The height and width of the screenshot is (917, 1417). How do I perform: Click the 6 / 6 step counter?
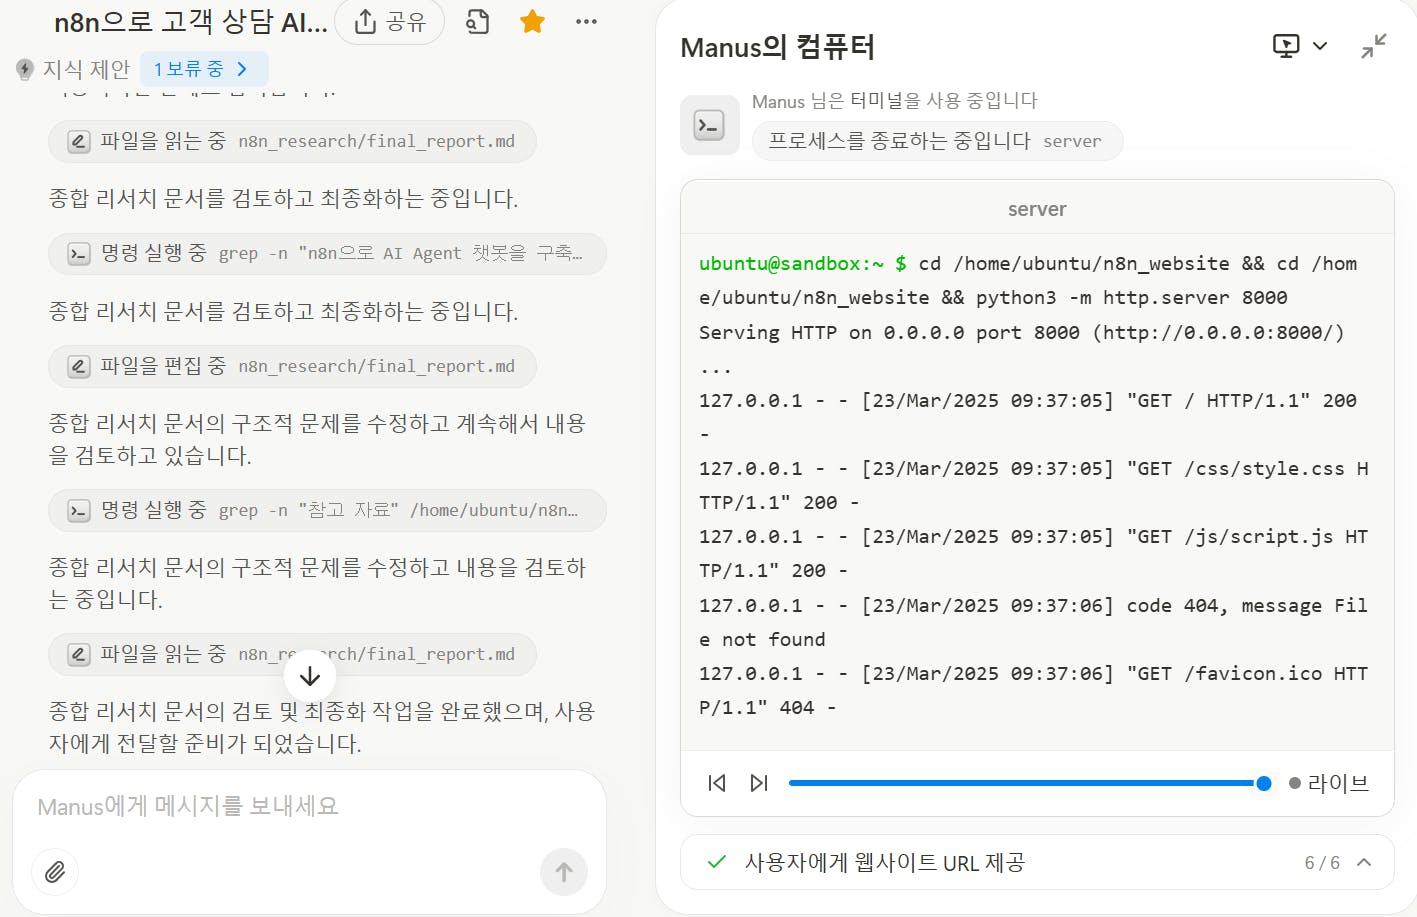point(1322,862)
